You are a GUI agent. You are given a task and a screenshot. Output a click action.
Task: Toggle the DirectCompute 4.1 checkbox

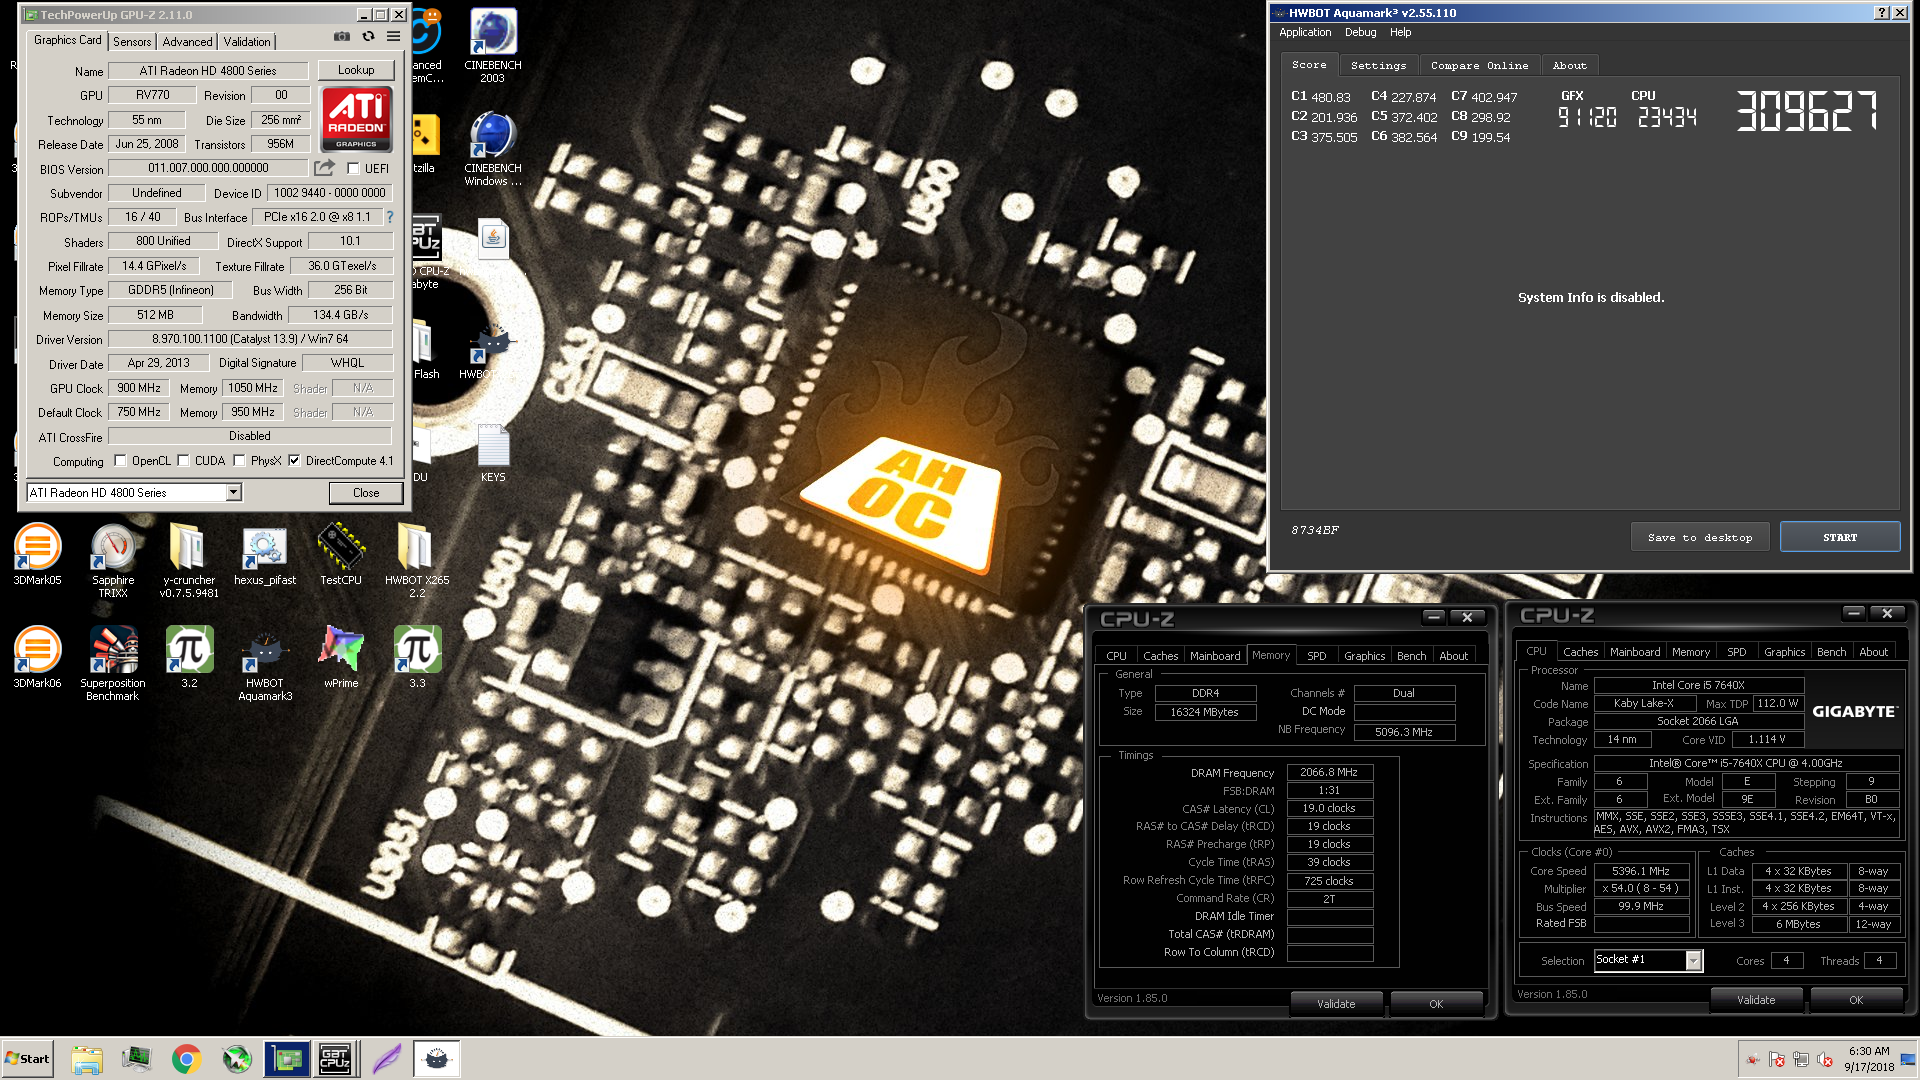coord(294,461)
